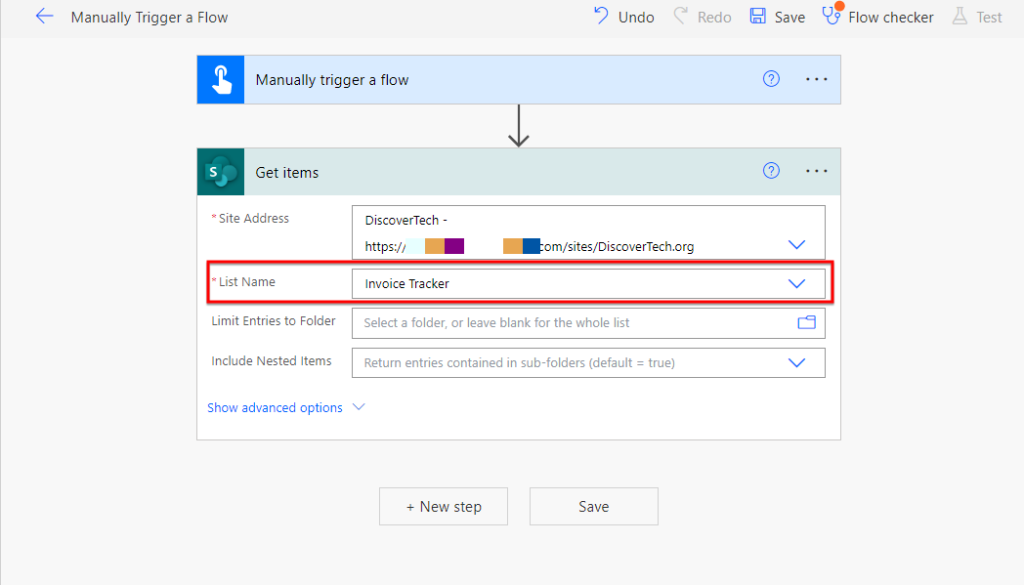Click the Manually trigger a flow card header
Viewport: 1024px width, 585px height.
point(519,80)
